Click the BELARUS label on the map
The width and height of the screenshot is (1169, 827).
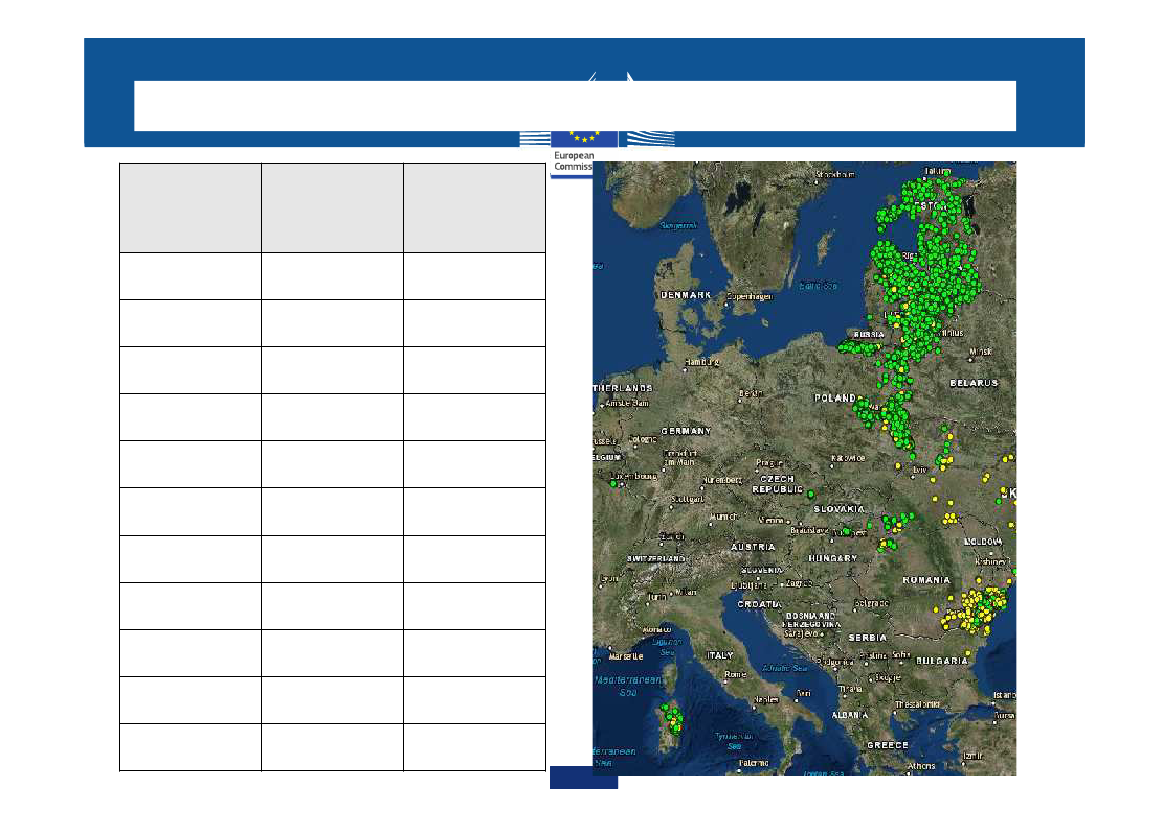[975, 383]
